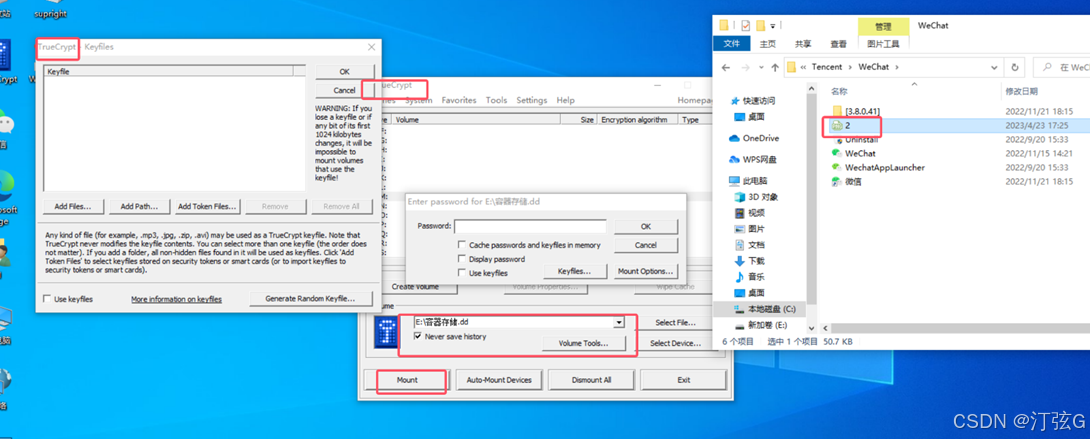This screenshot has height=439, width=1090.
Task: Click the 文档 documents icon
Action: point(740,245)
